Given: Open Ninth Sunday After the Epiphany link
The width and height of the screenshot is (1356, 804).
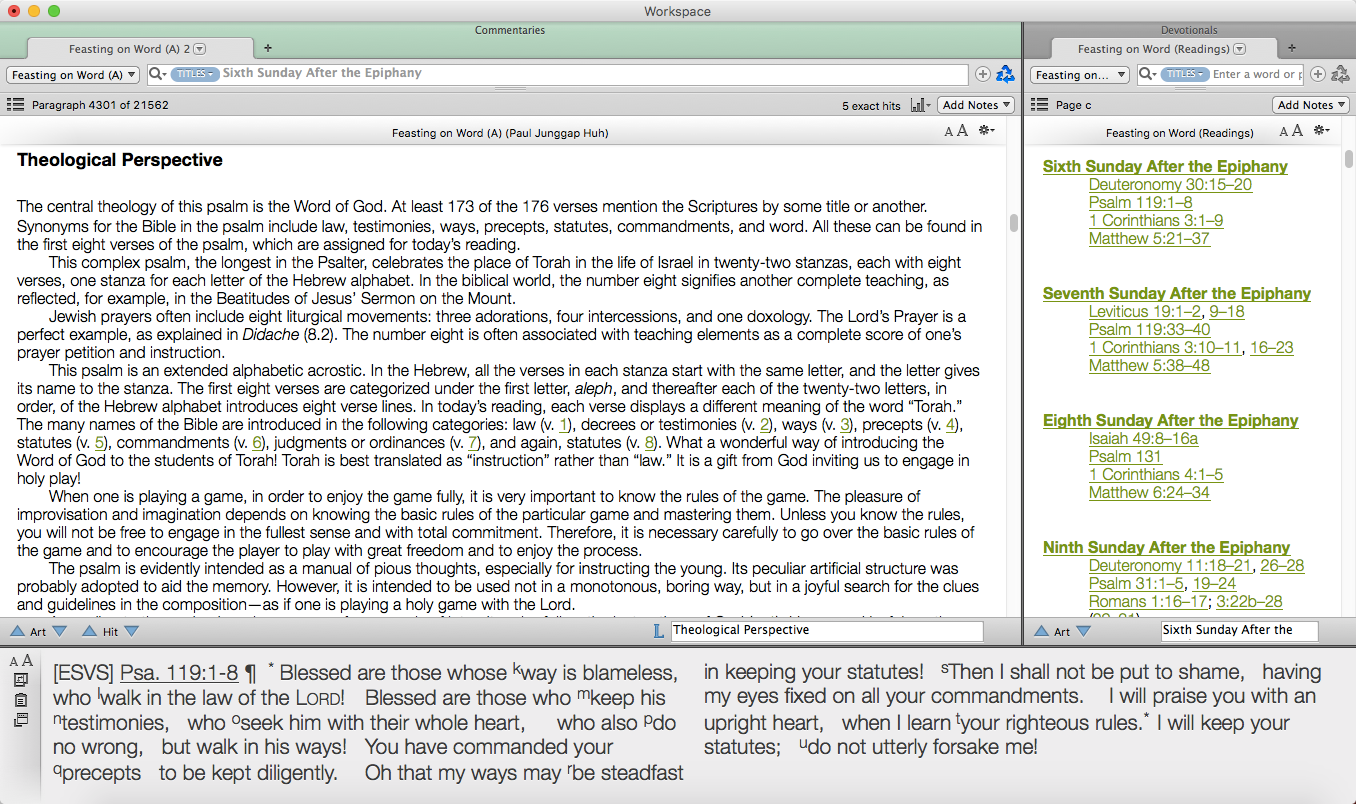Looking at the screenshot, I should (1166, 547).
